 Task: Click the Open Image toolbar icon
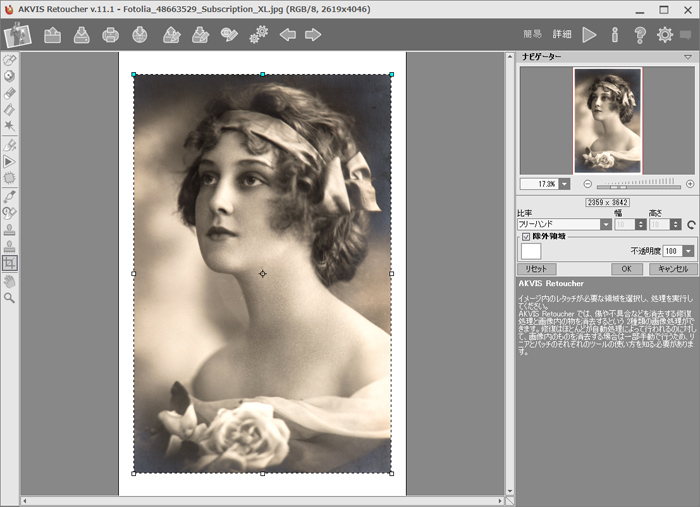[x=53, y=35]
